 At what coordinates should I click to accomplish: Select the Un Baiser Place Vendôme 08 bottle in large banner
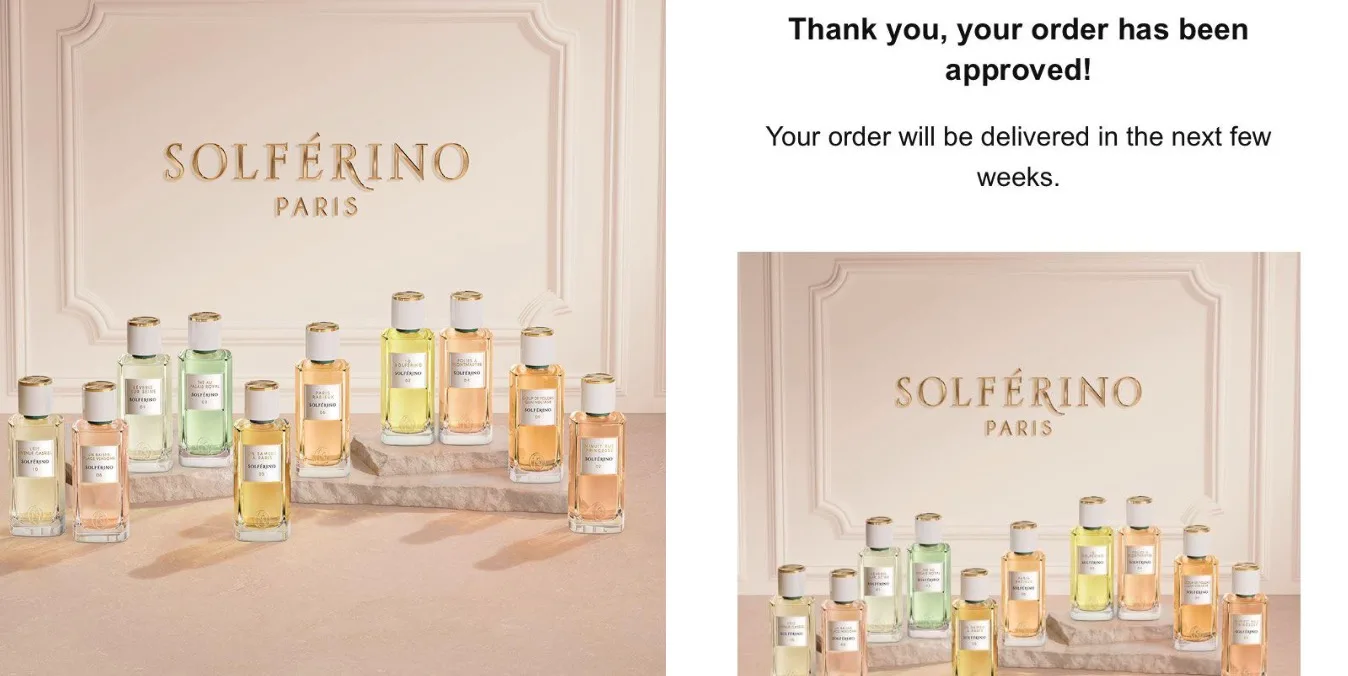pos(100,460)
